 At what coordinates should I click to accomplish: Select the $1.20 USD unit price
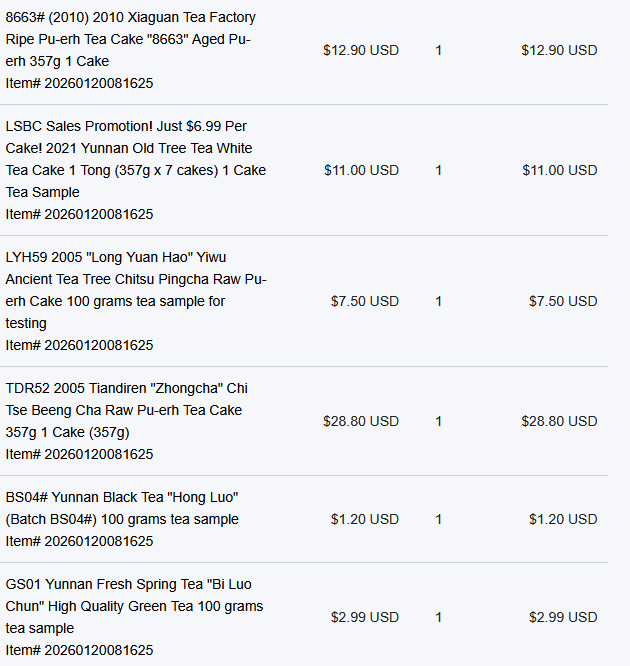click(364, 519)
